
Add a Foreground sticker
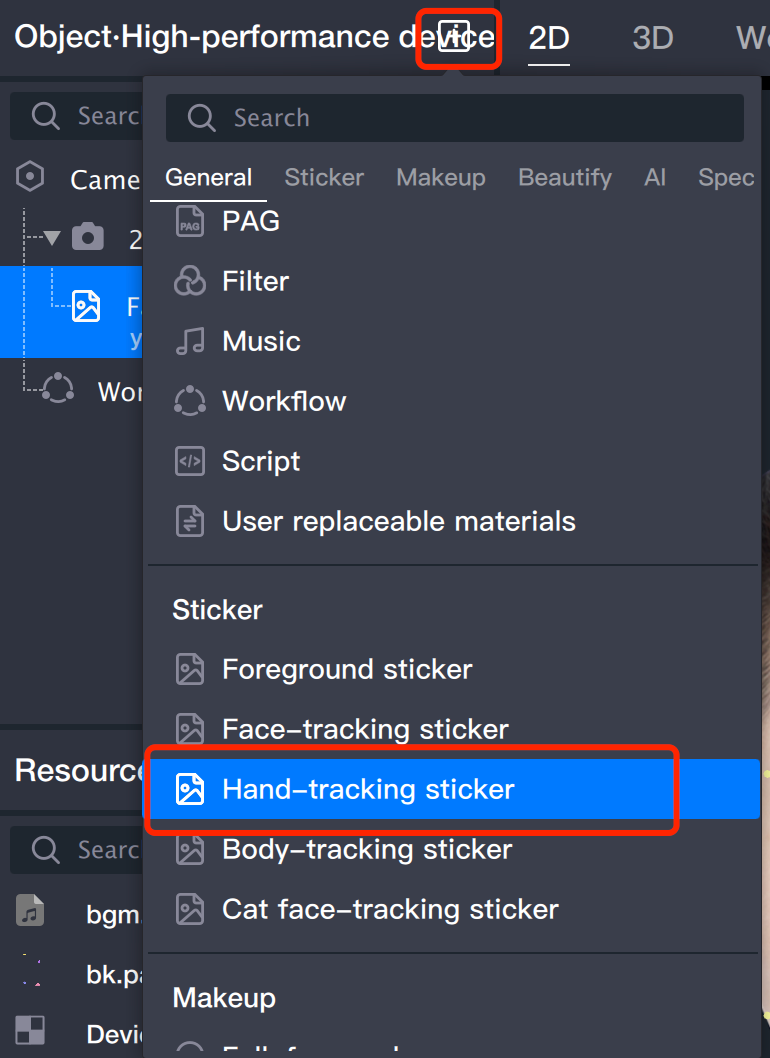coord(347,669)
